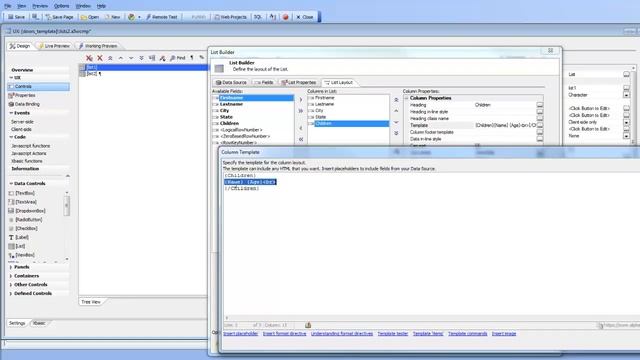Click the move down arrow icon in the tree toolbar
This screenshot has height=360, width=640.
(131, 58)
